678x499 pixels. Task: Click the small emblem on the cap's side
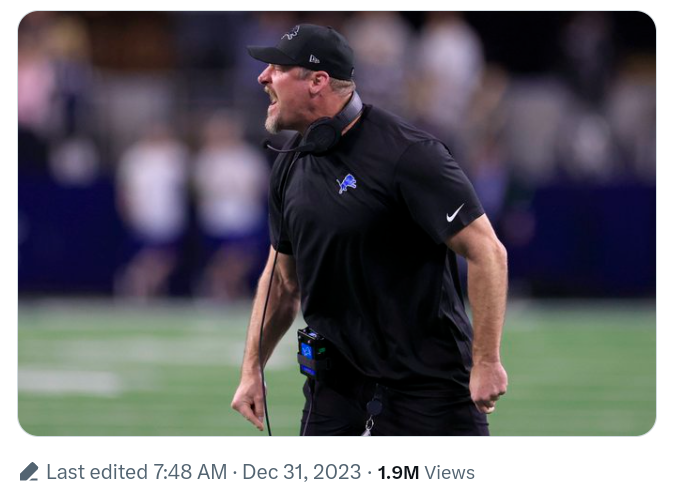[x=313, y=59]
